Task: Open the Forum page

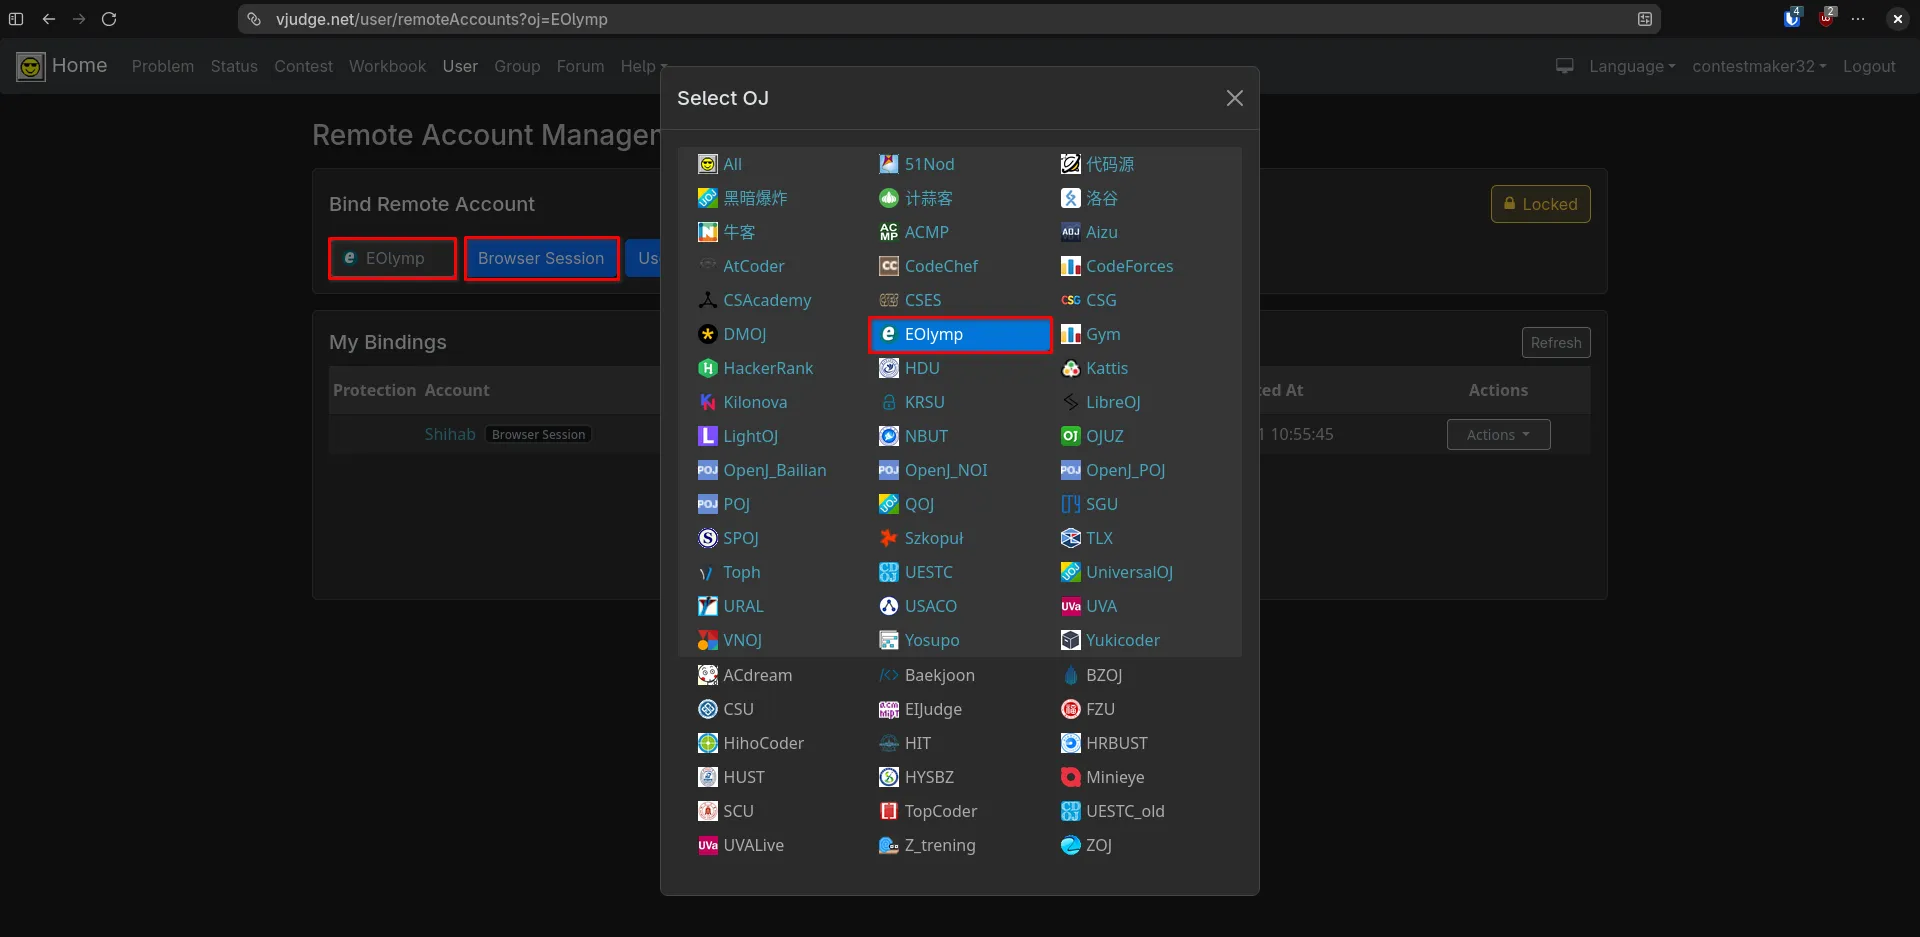Action: pyautogui.click(x=580, y=66)
